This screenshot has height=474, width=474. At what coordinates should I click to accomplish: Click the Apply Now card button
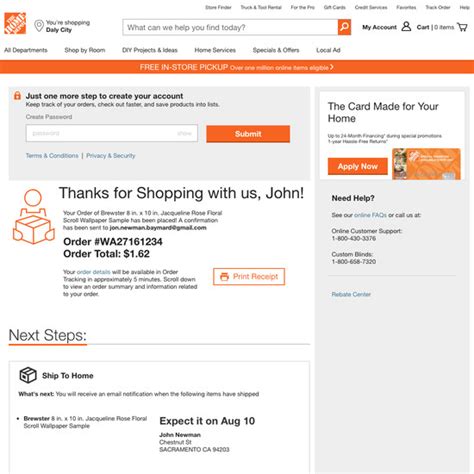point(358,166)
